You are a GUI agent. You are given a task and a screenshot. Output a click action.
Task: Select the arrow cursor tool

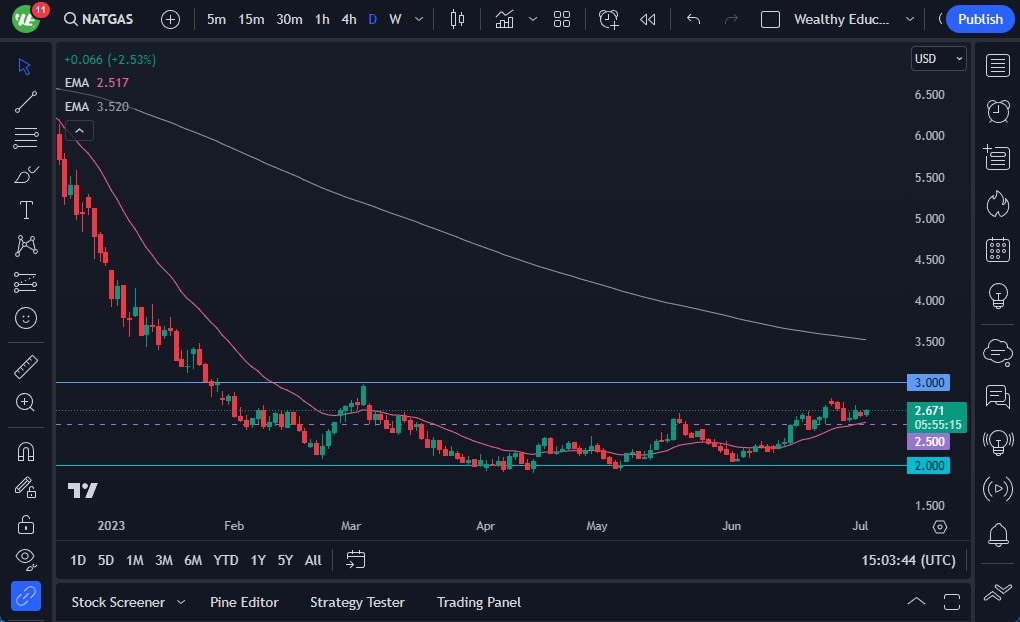pos(25,66)
